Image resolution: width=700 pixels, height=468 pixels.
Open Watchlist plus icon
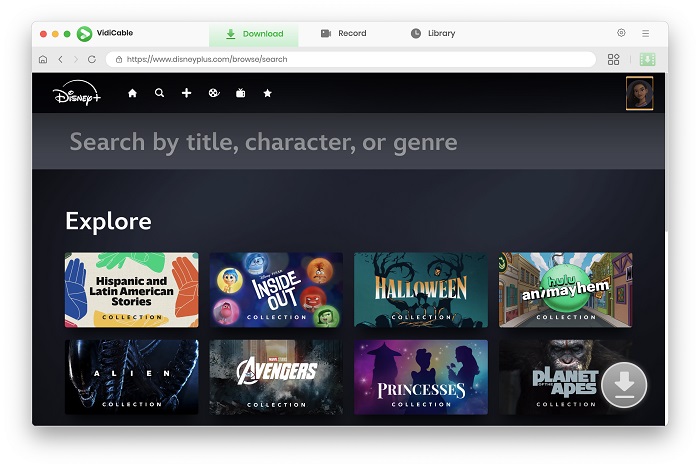point(187,93)
